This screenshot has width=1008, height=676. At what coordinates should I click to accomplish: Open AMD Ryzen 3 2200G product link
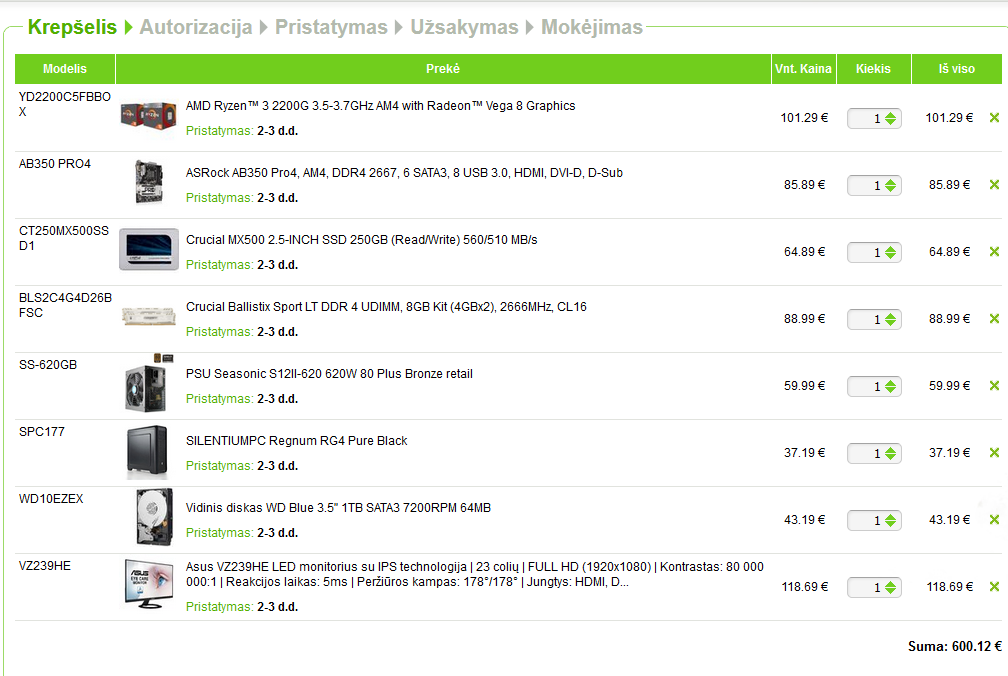[381, 105]
